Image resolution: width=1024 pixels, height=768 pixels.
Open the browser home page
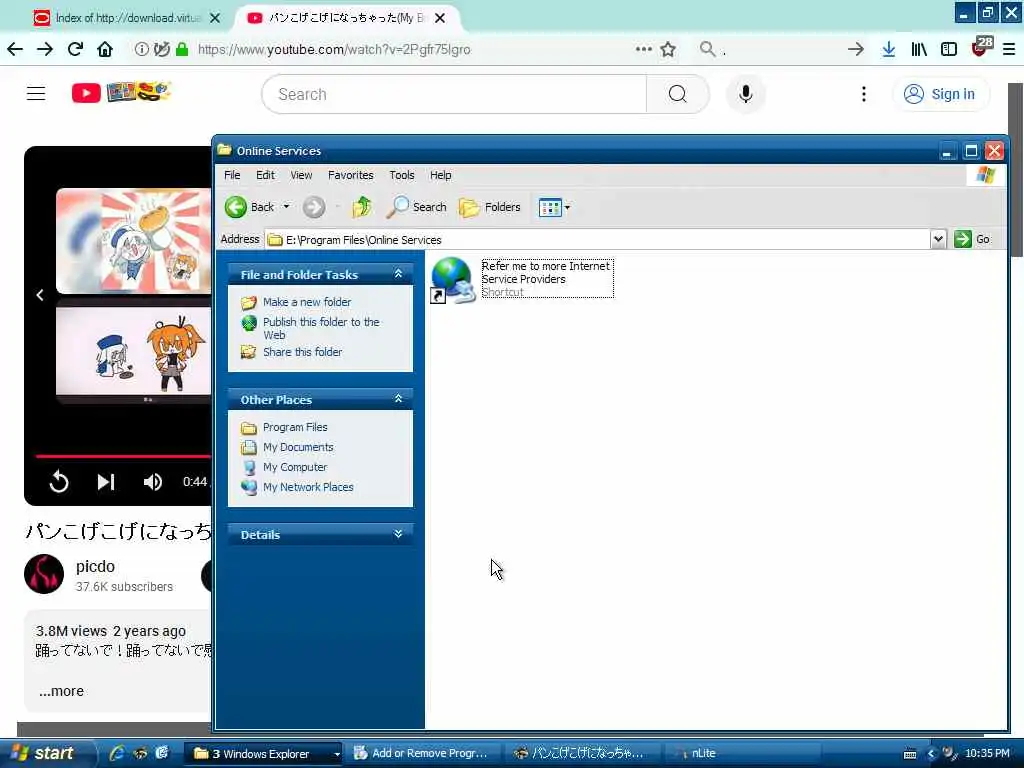pos(104,49)
